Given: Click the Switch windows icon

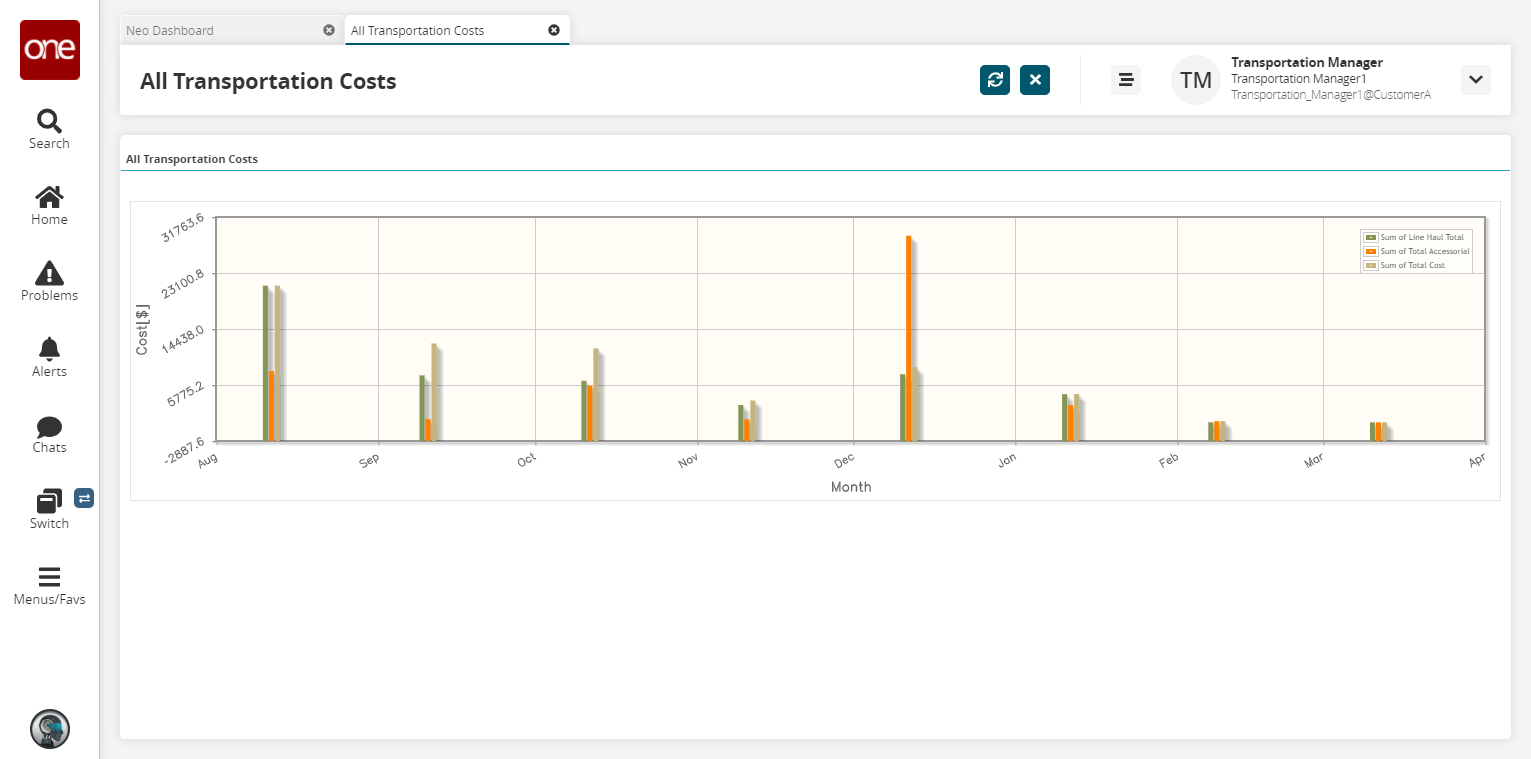Looking at the screenshot, I should click(x=49, y=509).
